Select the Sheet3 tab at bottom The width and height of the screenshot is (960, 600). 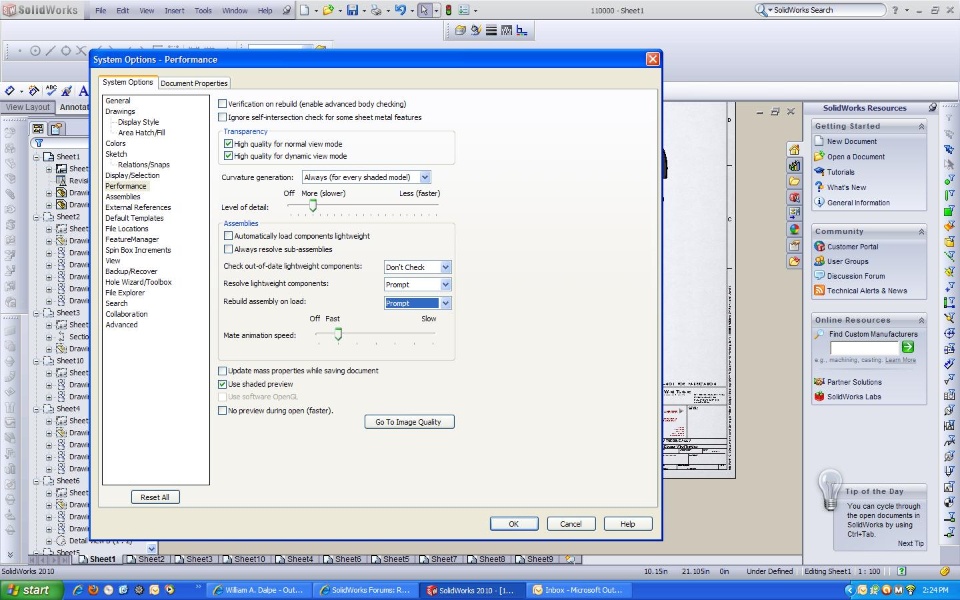195,559
